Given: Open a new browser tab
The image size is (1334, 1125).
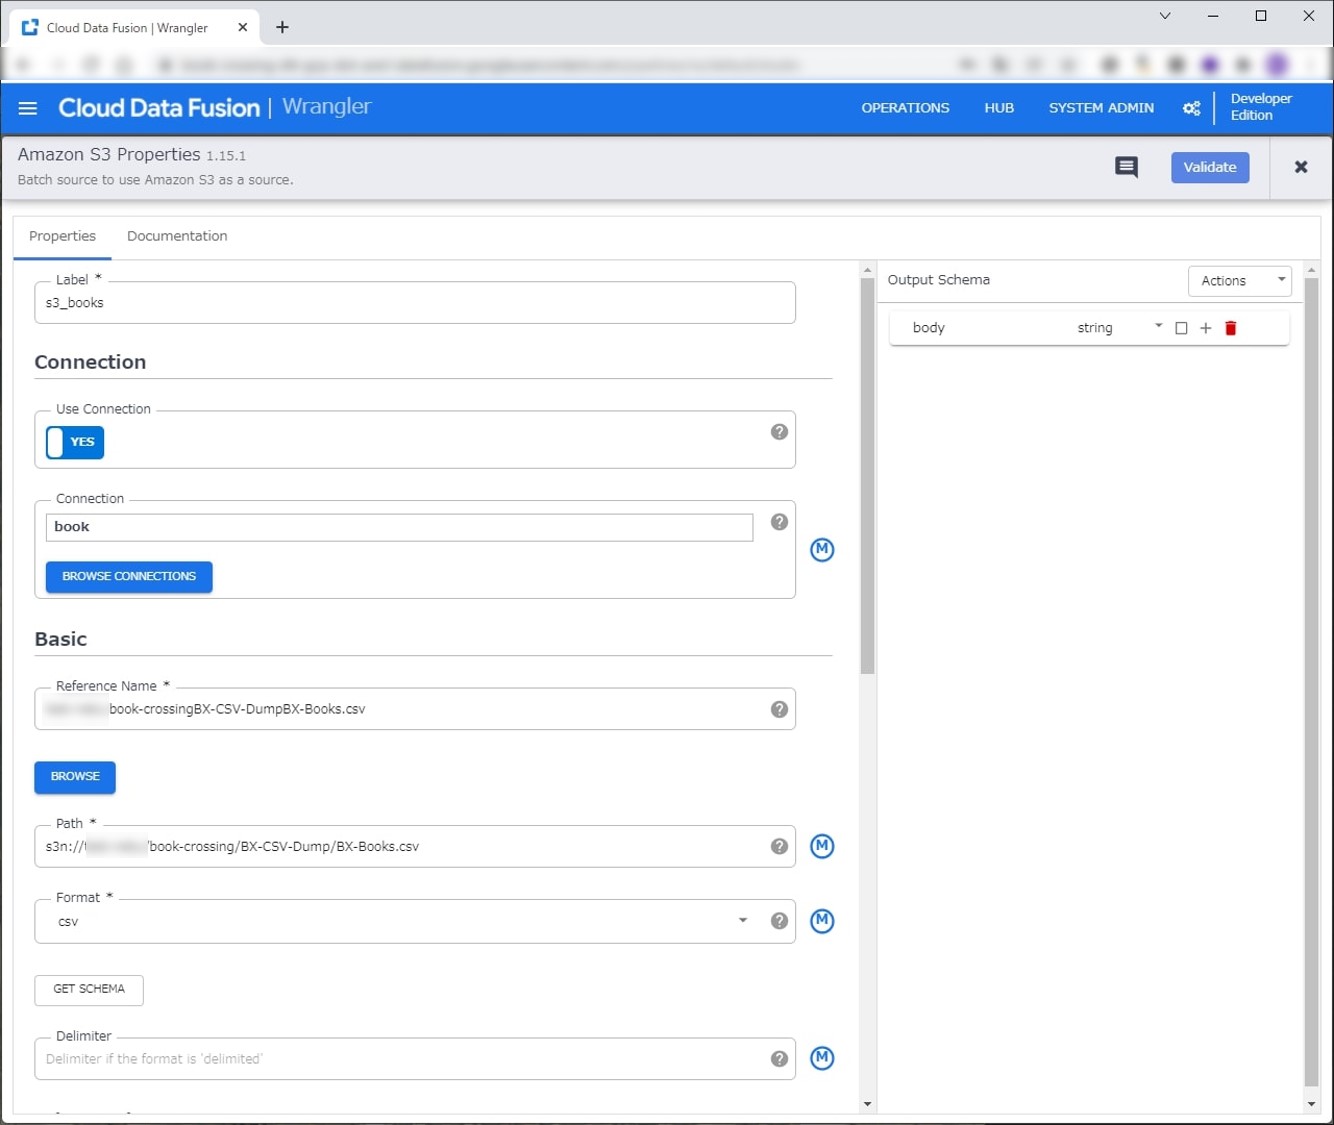Looking at the screenshot, I should tap(282, 28).
